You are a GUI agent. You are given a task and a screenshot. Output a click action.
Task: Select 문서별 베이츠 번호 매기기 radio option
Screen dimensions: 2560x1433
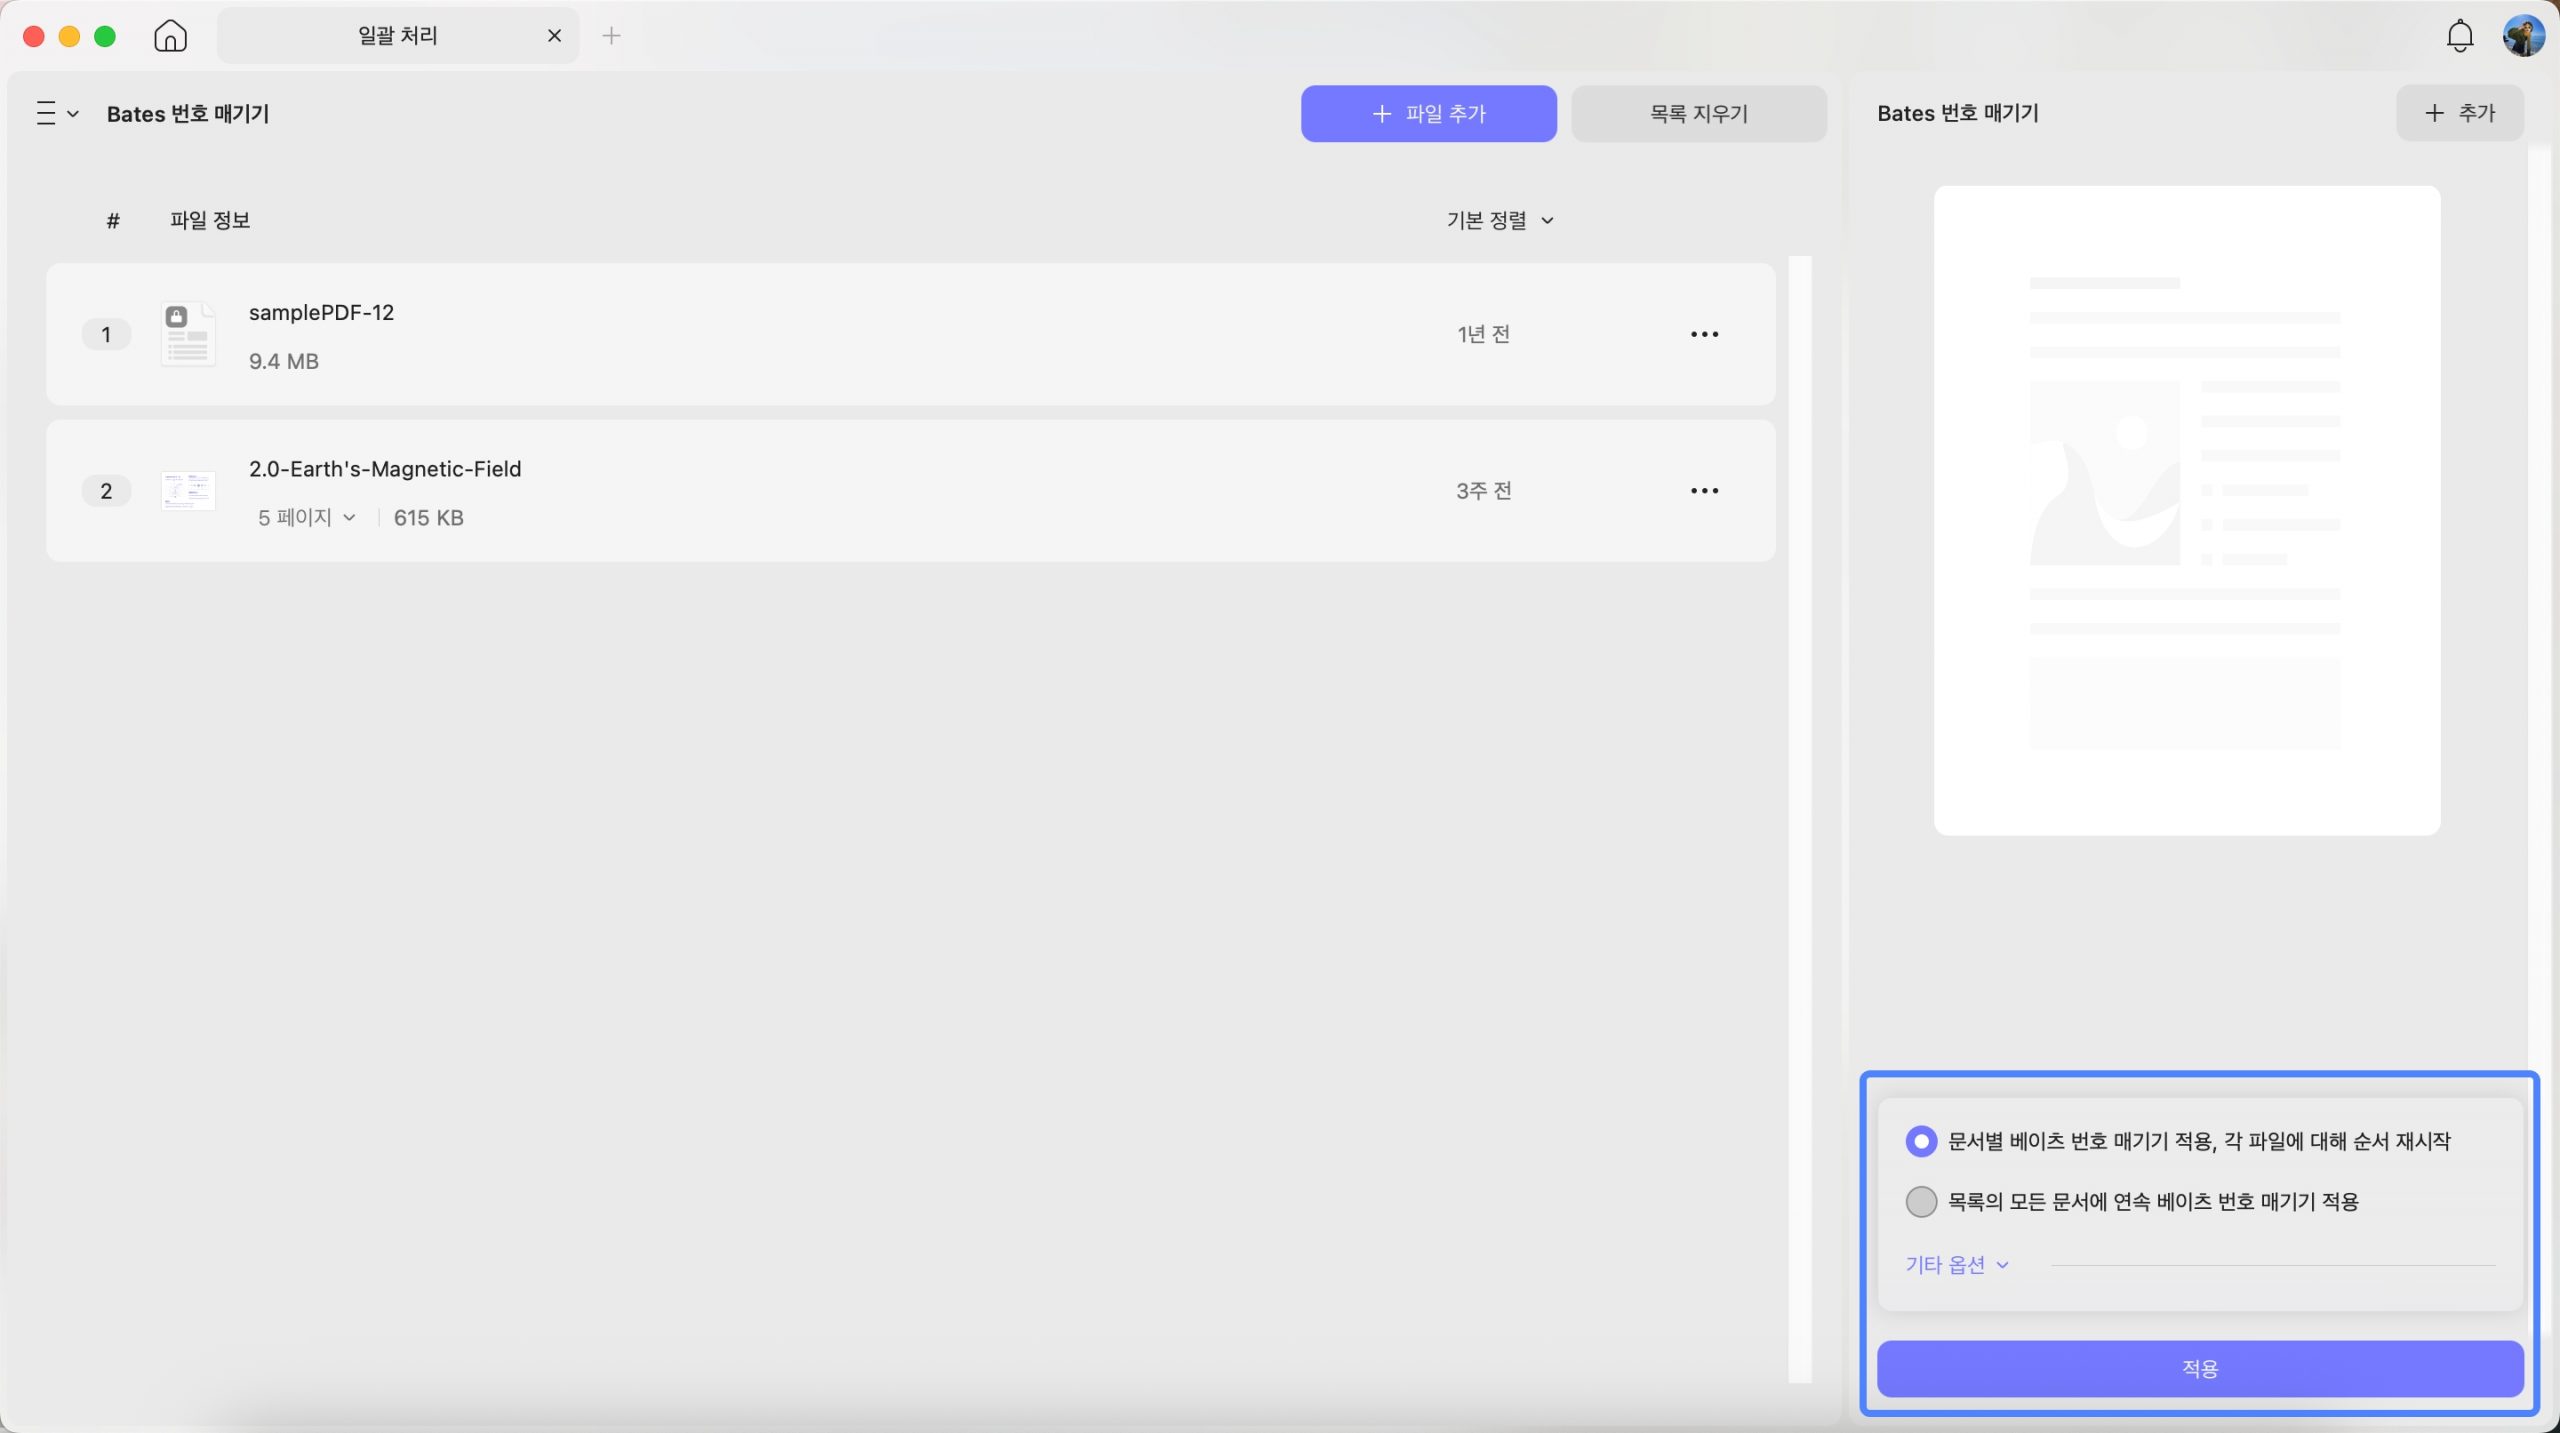click(1920, 1141)
